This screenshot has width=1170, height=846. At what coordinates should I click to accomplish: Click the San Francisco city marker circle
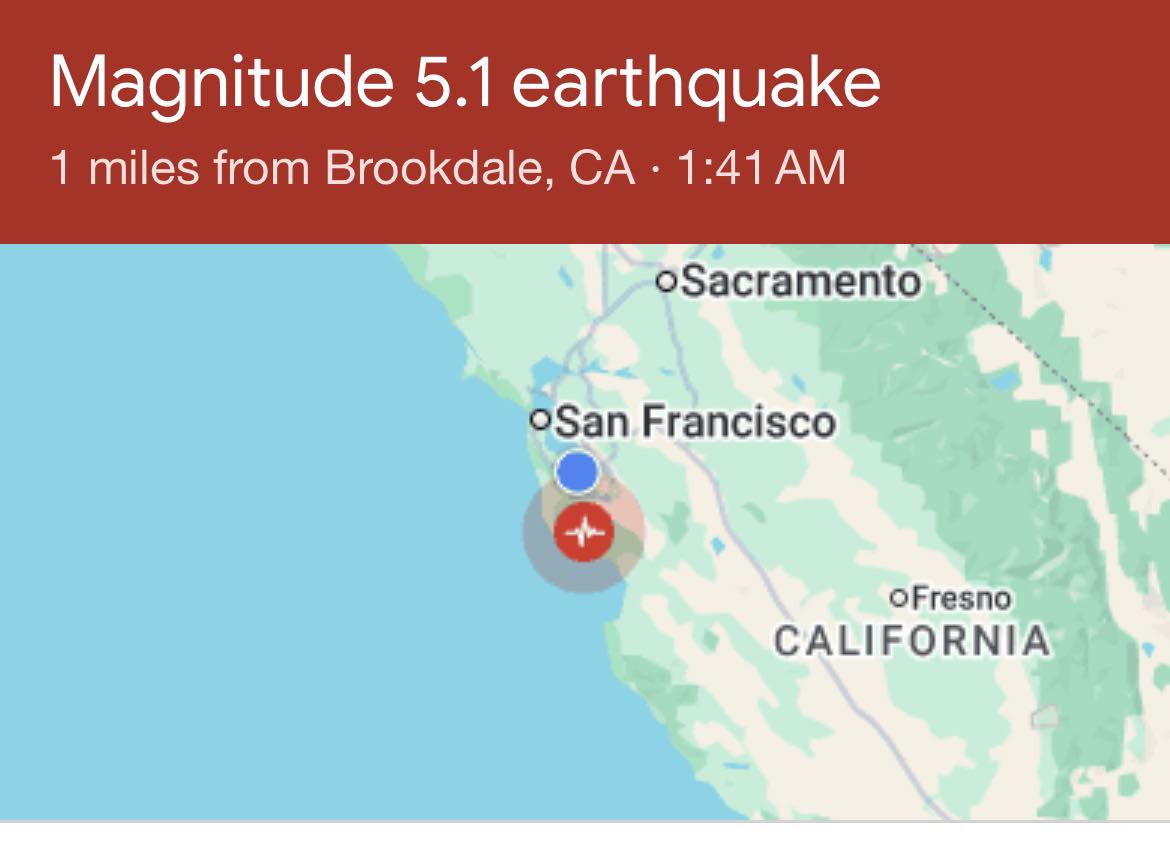click(541, 419)
